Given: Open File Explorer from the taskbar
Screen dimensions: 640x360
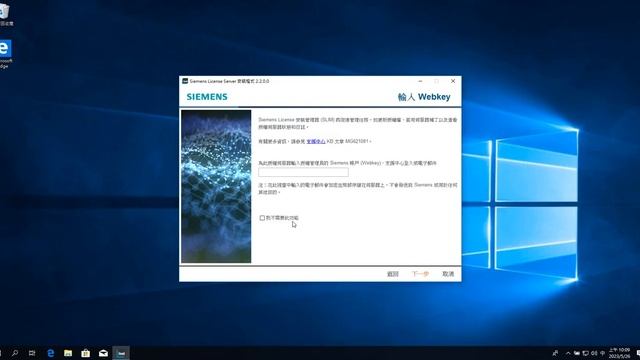Looking at the screenshot, I should coord(68,353).
